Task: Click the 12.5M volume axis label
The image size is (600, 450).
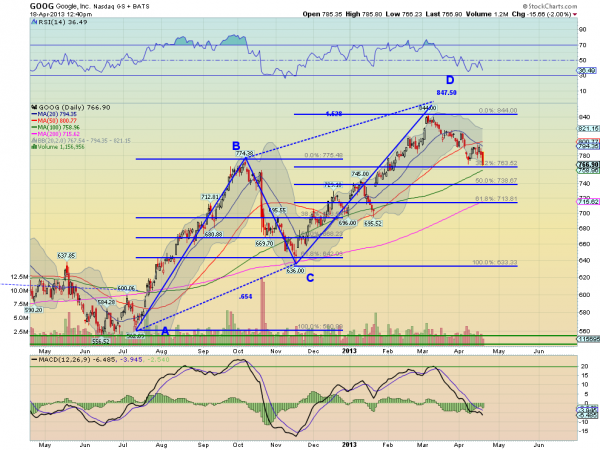Action: coord(21,277)
